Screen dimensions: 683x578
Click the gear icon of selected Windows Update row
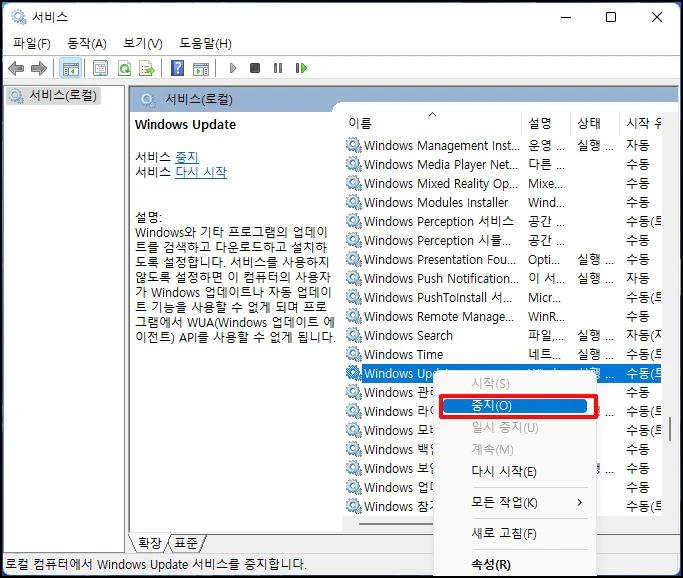[354, 373]
